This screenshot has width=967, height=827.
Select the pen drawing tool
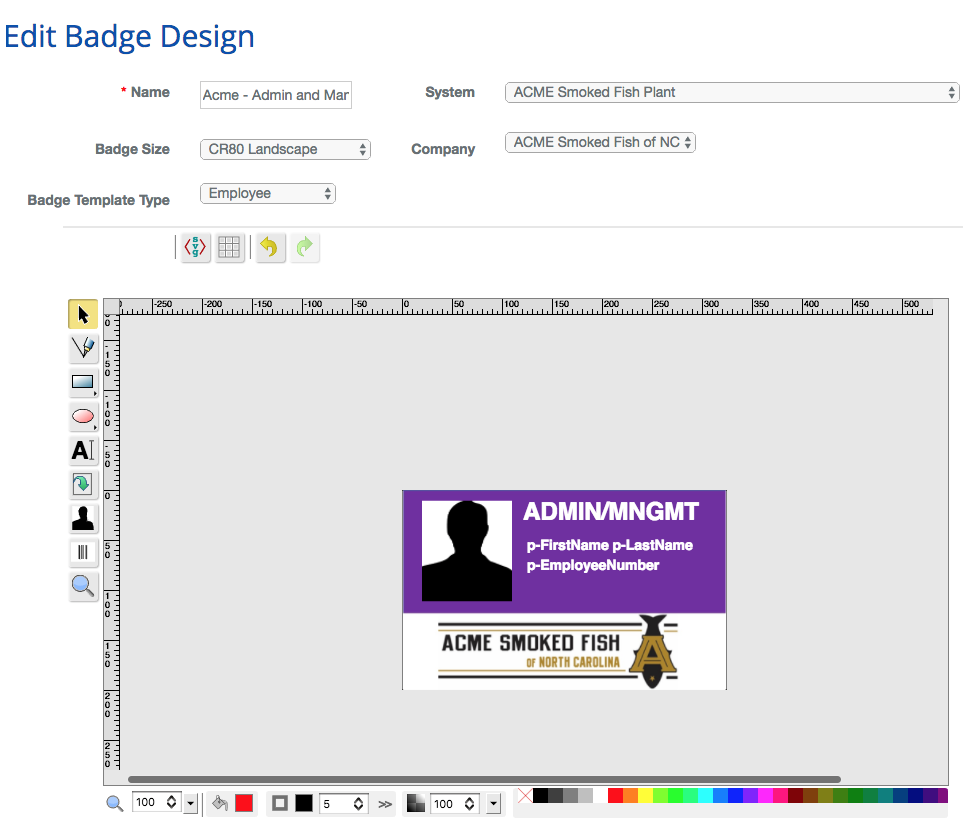click(83, 348)
